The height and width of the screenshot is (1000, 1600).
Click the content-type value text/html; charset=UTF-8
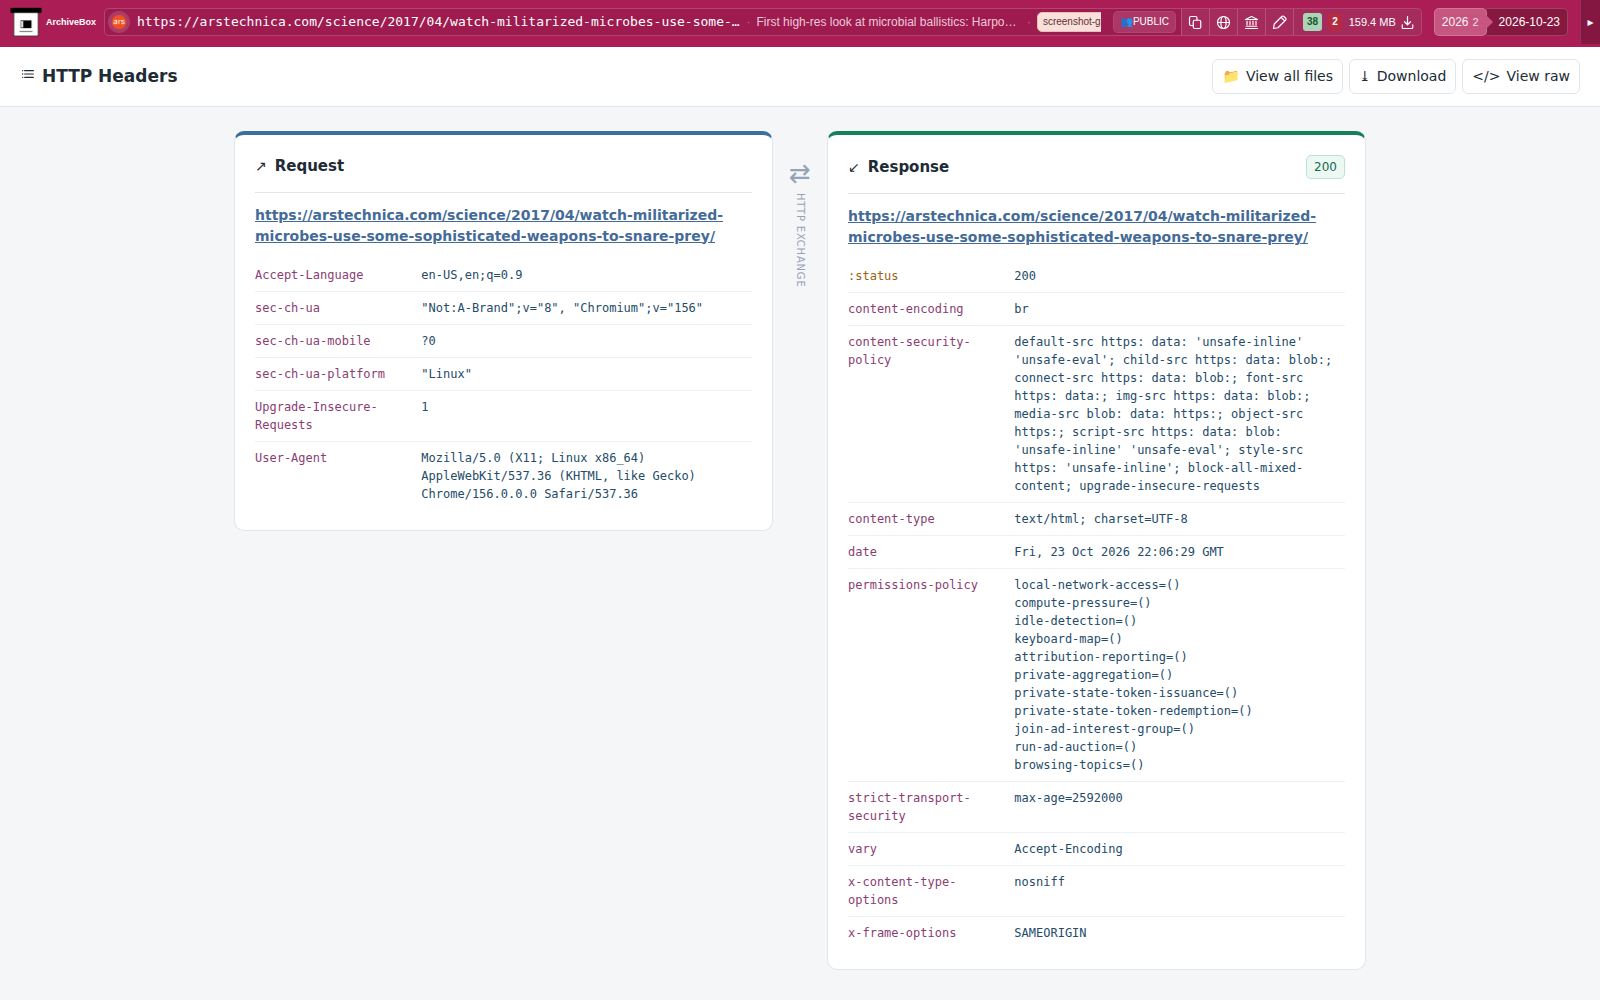pyautogui.click(x=1101, y=519)
